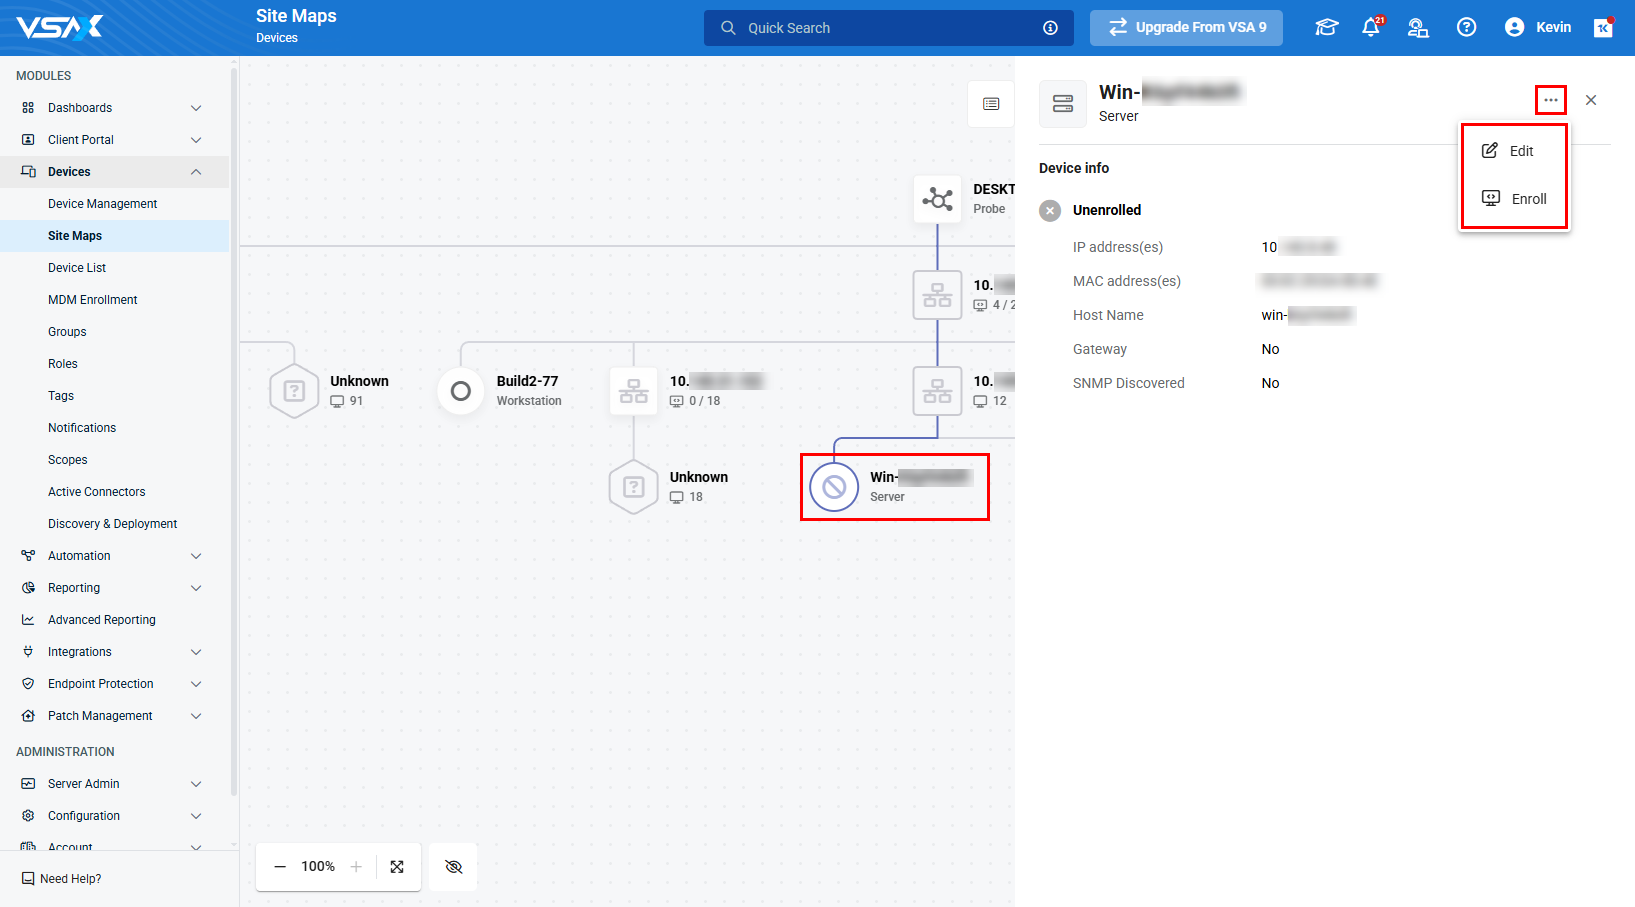Choose Edit from the device menu
Image resolution: width=1635 pixels, height=907 pixels.
1512,151
